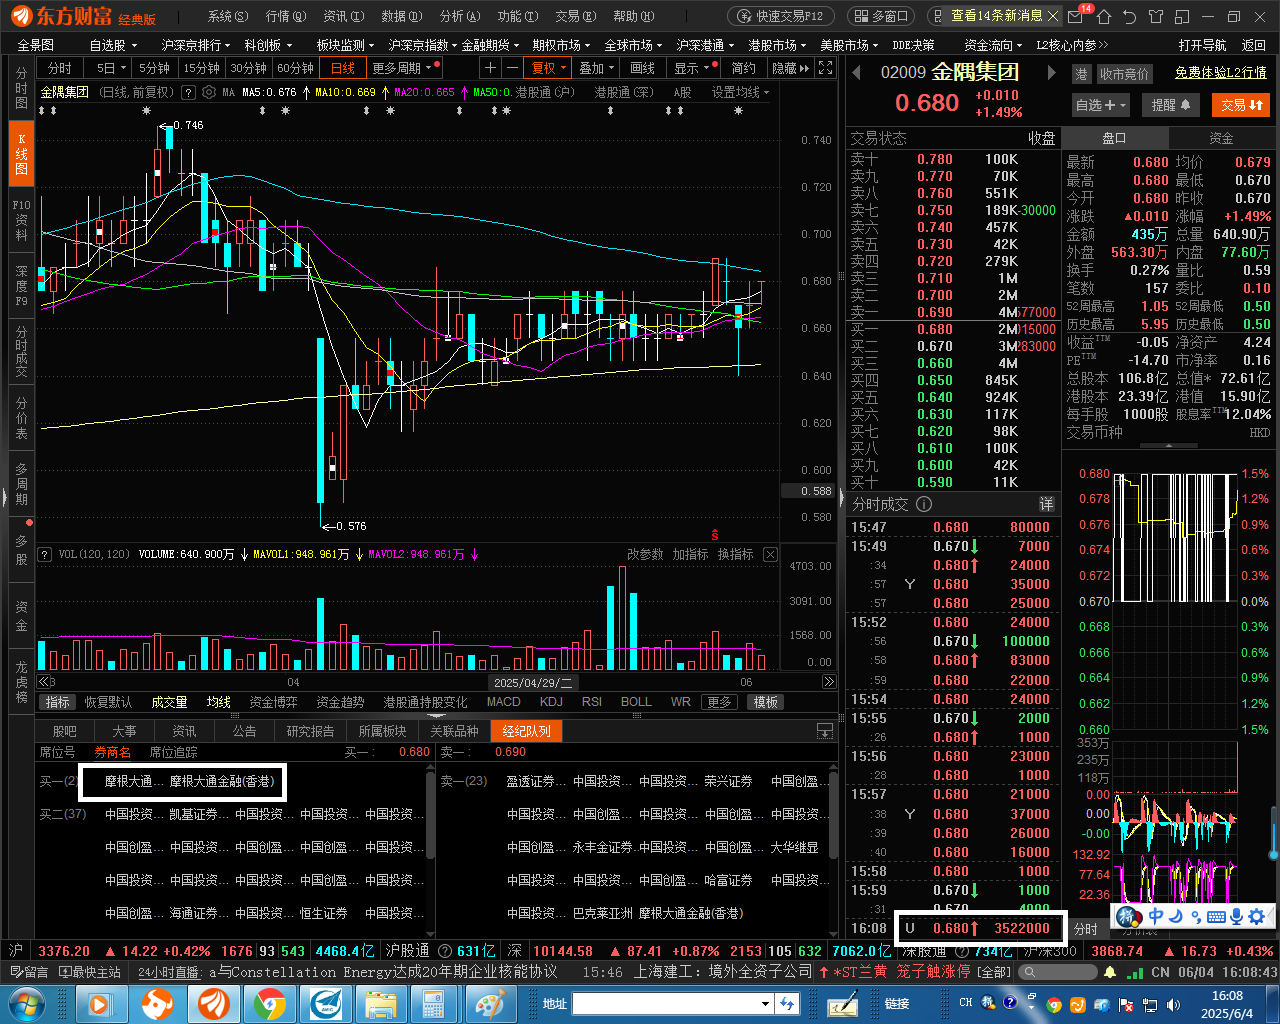The width and height of the screenshot is (1280, 1024).
Task: Open the 分析 menu
Action: 459,16
